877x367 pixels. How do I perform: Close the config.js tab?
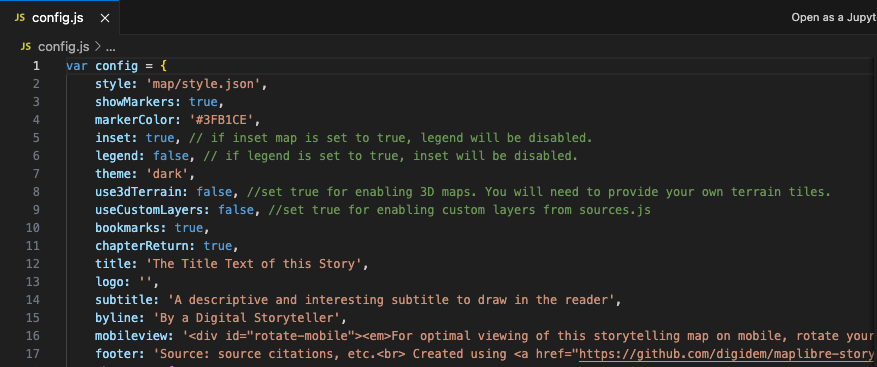point(105,18)
